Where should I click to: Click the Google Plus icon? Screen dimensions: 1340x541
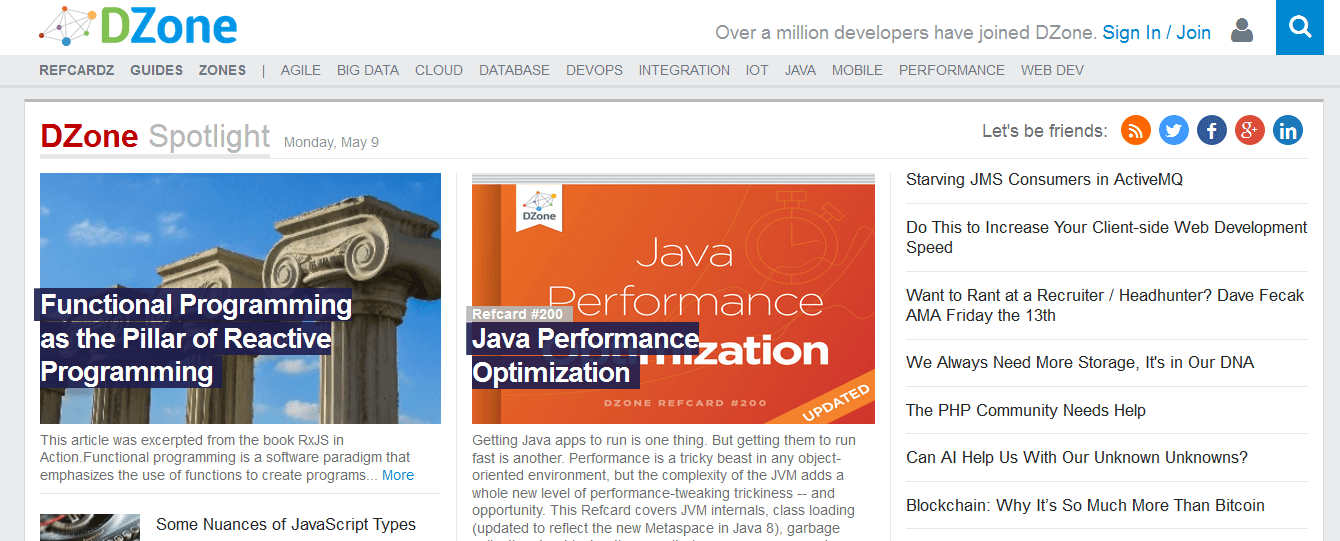coord(1250,130)
